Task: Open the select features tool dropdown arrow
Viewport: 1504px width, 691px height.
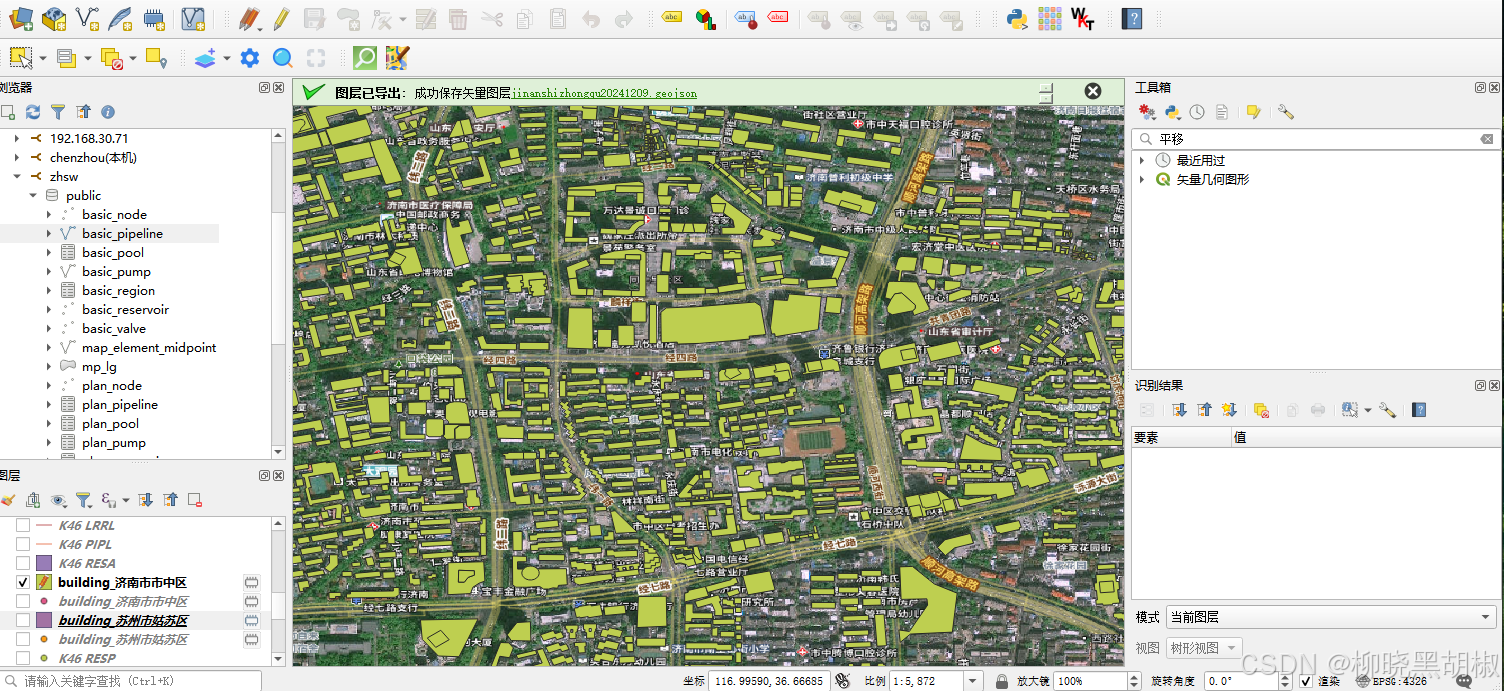Action: [44, 58]
